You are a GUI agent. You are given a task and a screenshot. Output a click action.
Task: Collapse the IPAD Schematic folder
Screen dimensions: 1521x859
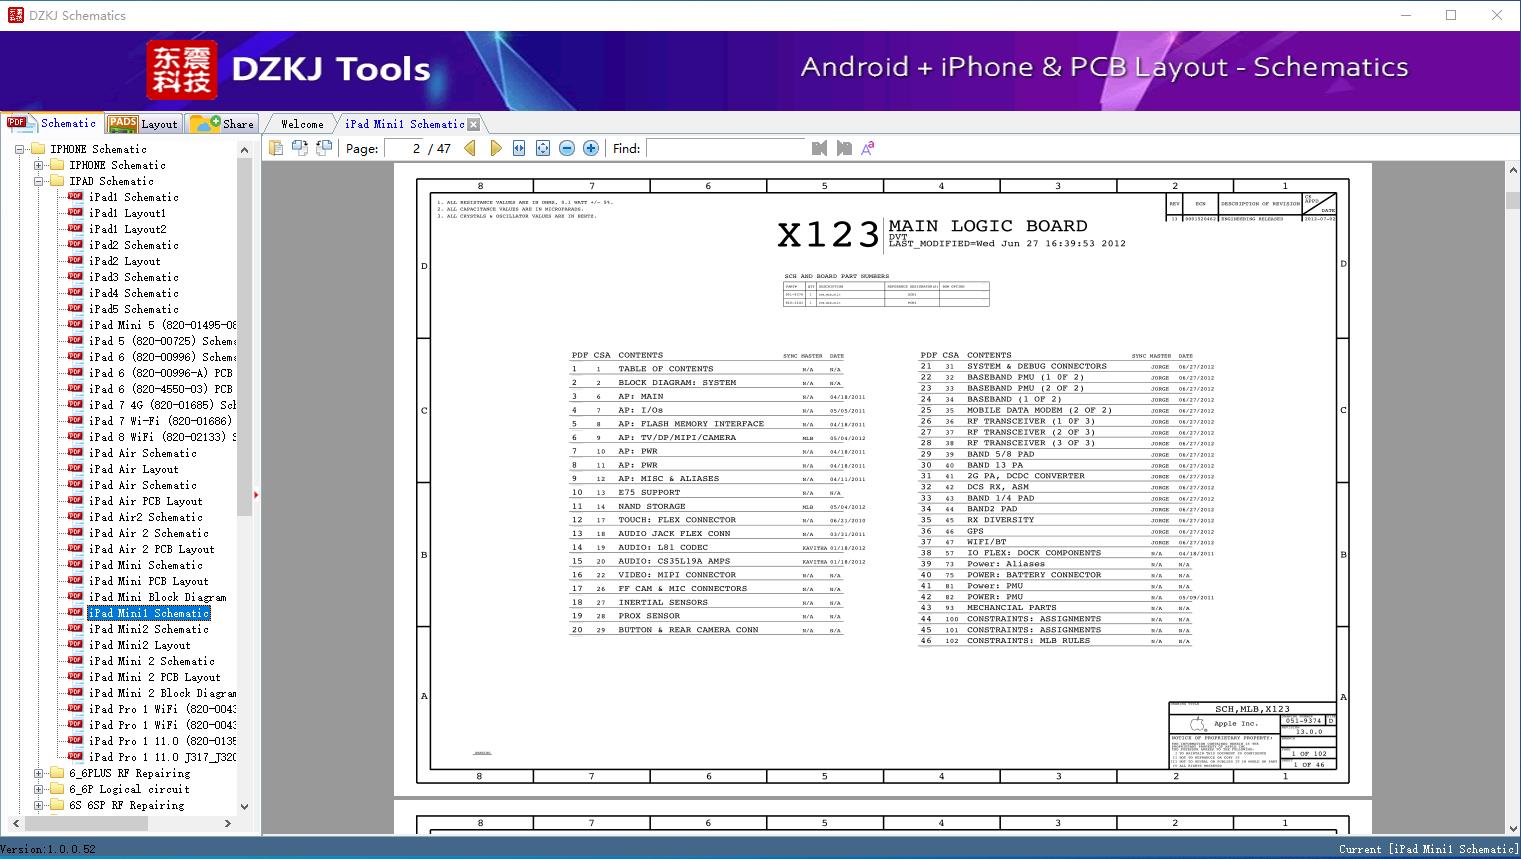tap(38, 181)
